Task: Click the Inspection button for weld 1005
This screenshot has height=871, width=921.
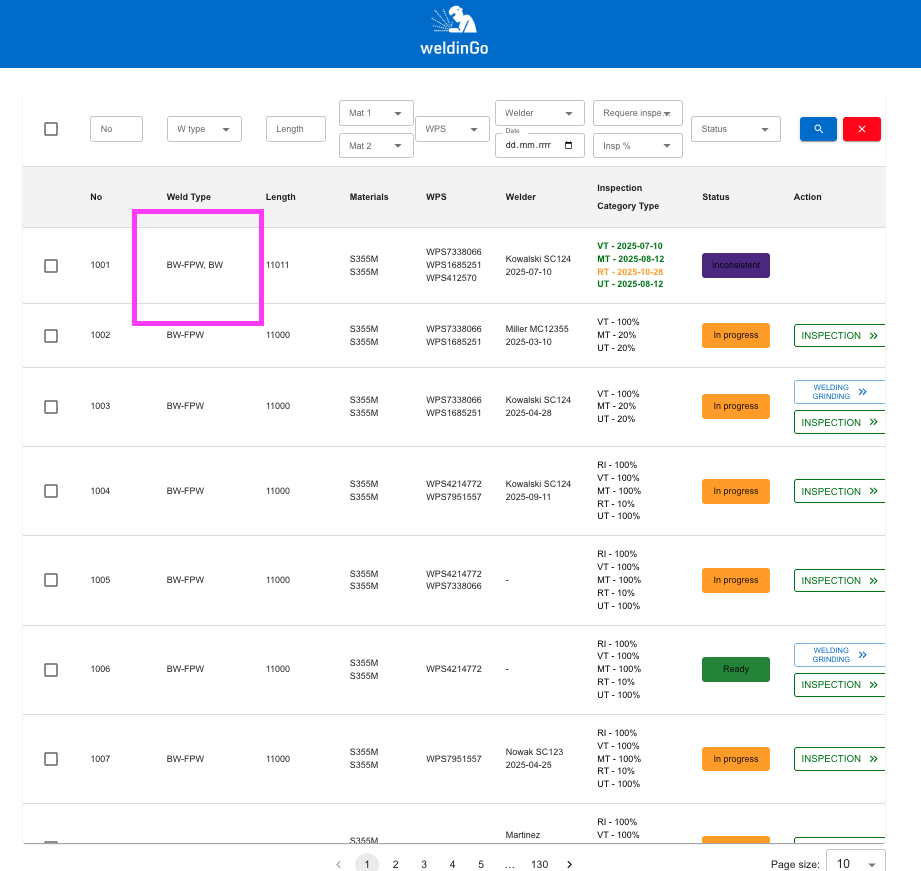Action: [839, 581]
